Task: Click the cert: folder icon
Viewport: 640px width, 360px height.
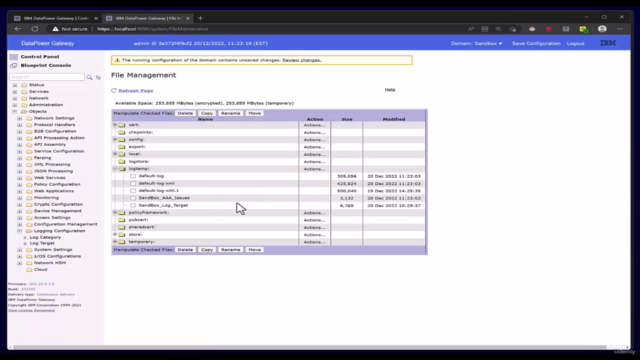Action: pos(122,125)
